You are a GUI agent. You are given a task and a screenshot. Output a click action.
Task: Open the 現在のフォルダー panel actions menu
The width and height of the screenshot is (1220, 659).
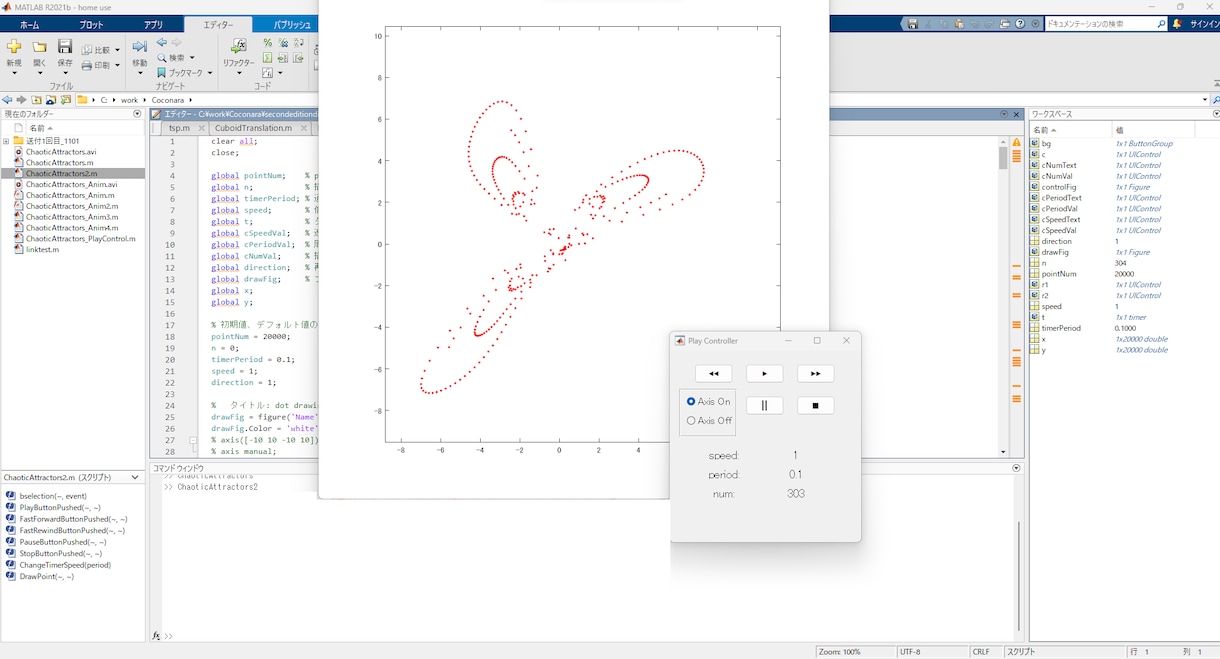coord(137,114)
